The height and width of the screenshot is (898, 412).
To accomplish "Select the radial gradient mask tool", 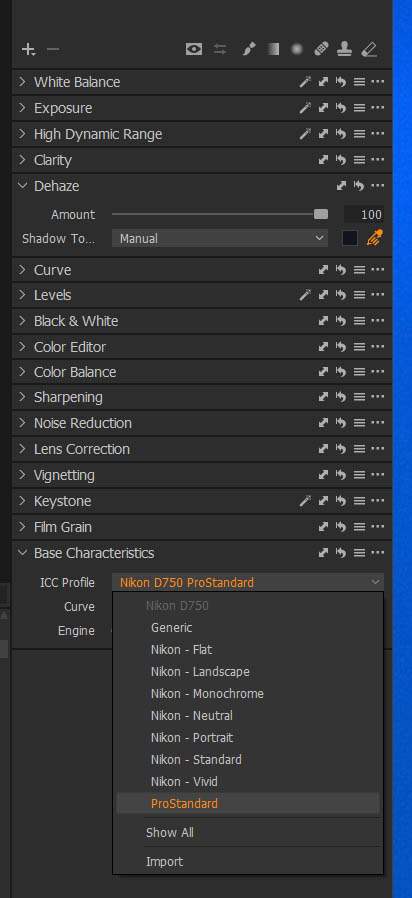I will pyautogui.click(x=296, y=50).
